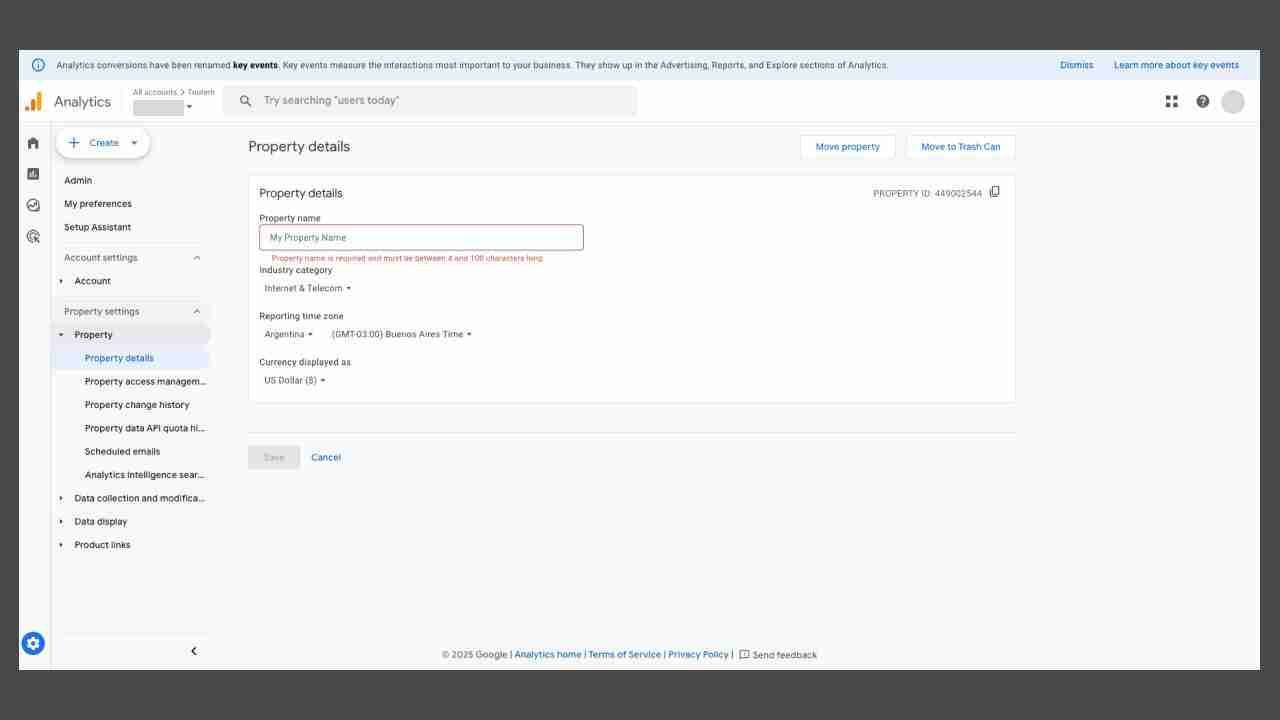Screen dimensions: 1280x720
Task: Dismiss the key events notification banner
Action: tap(1076, 65)
